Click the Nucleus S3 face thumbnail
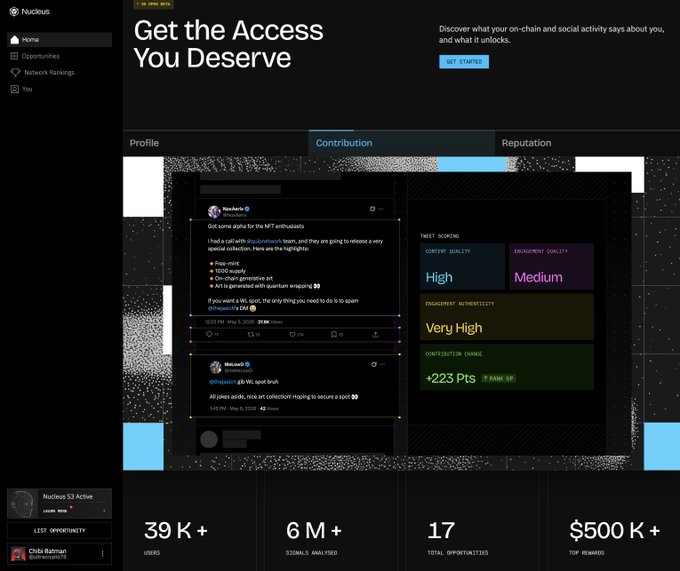 pos(23,504)
